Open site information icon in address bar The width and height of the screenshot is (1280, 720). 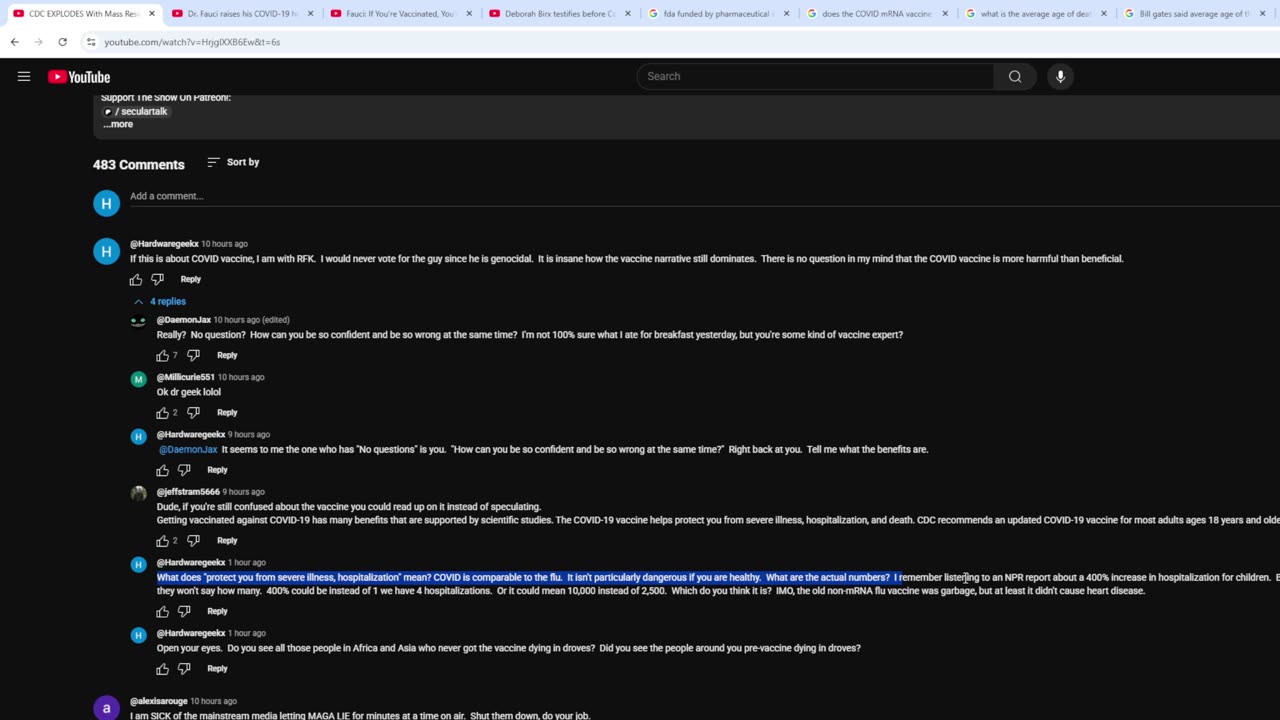click(91, 42)
